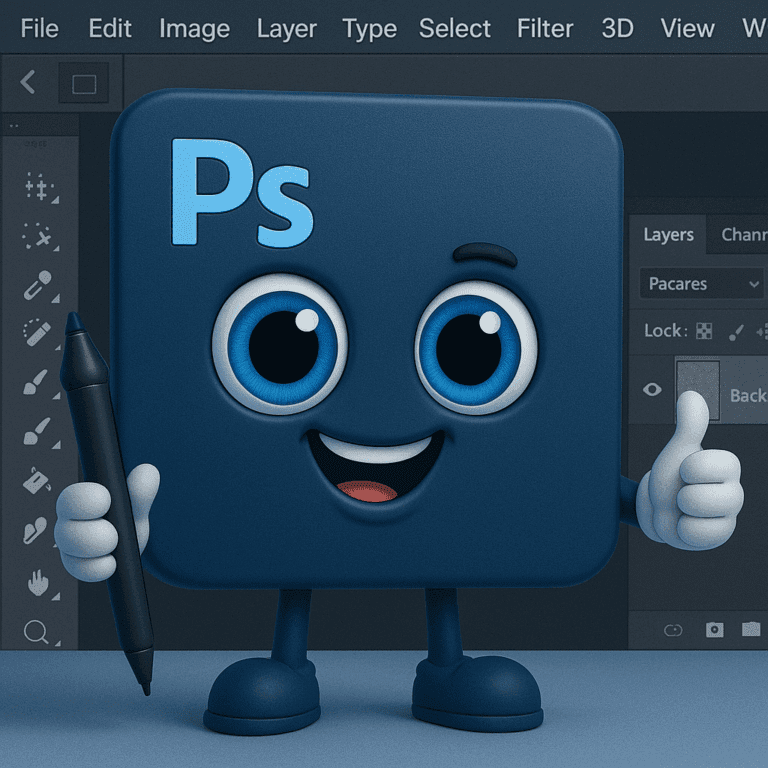Click the new group folder icon
The image size is (768, 768).
pos(752,630)
